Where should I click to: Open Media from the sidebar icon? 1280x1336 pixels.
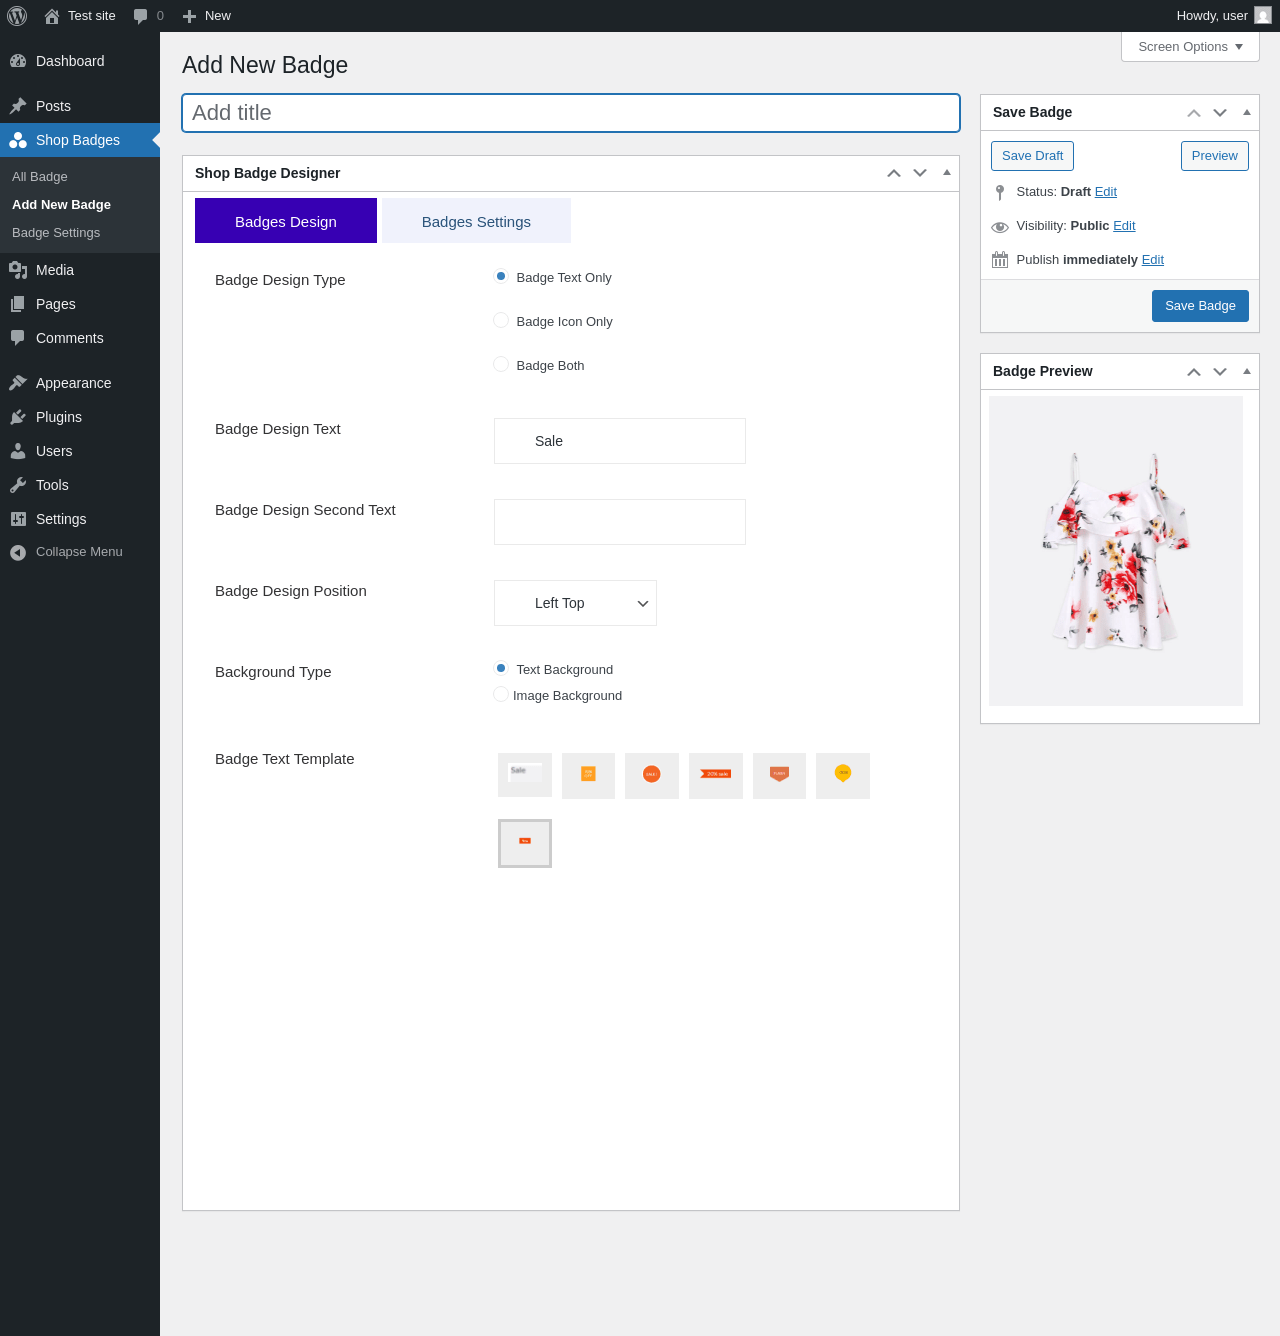click(x=18, y=270)
